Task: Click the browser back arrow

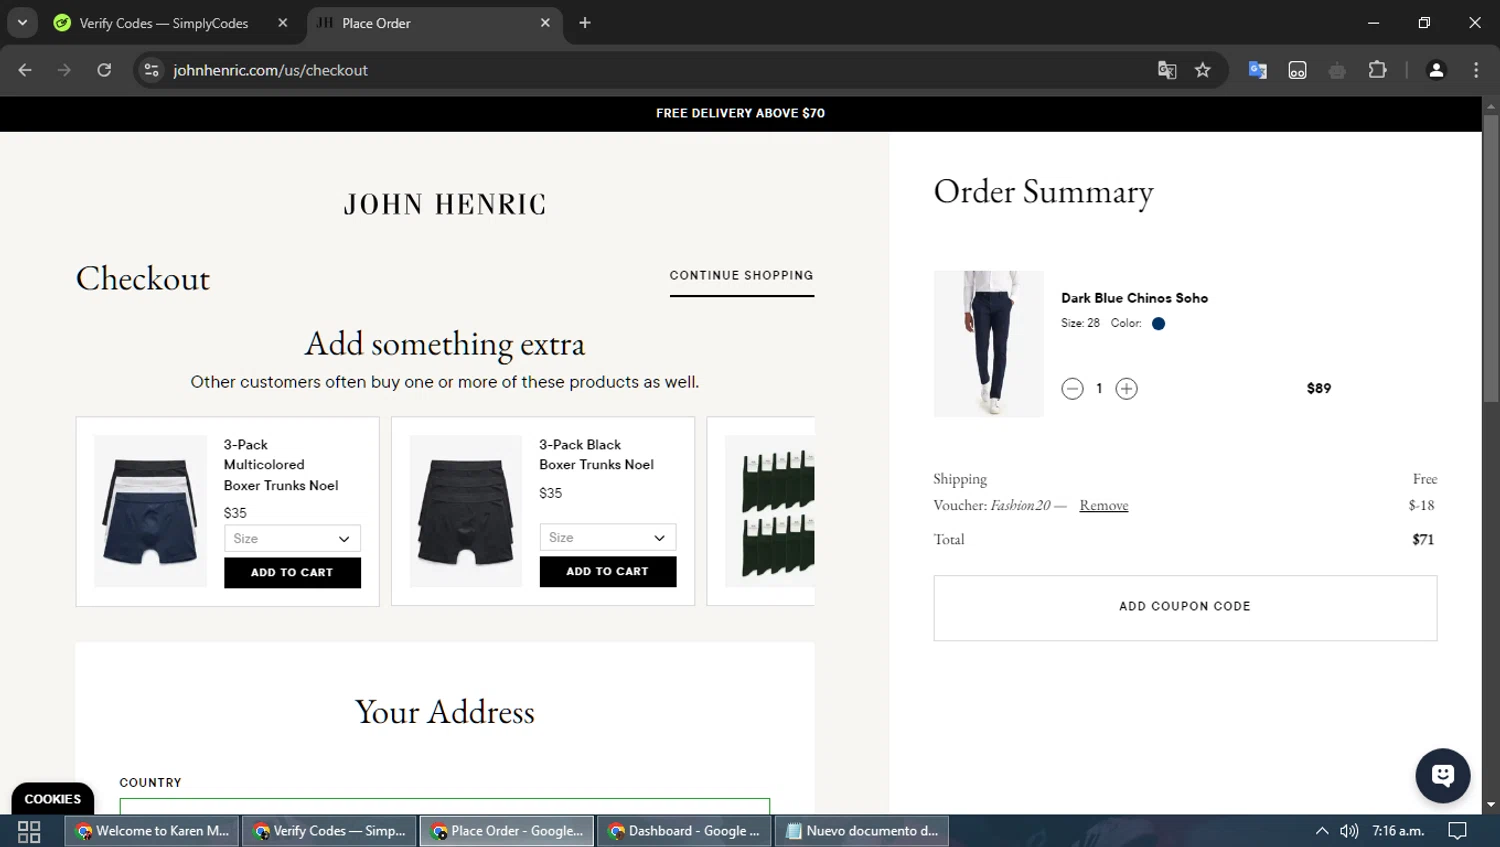Action: coord(25,70)
